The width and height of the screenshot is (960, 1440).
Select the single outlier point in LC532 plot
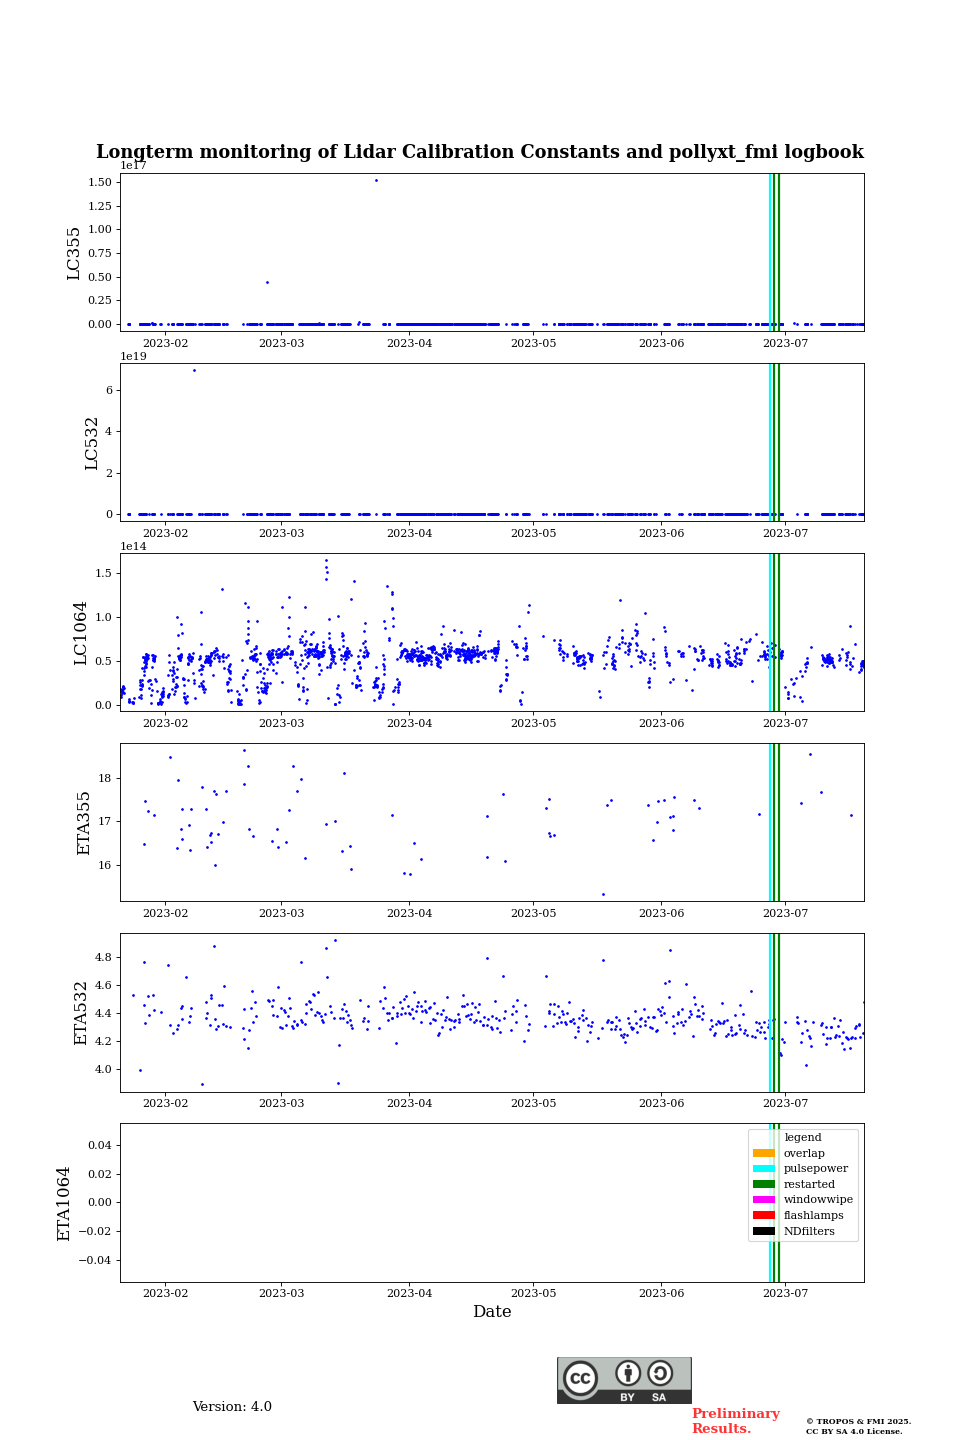pyautogui.click(x=194, y=370)
